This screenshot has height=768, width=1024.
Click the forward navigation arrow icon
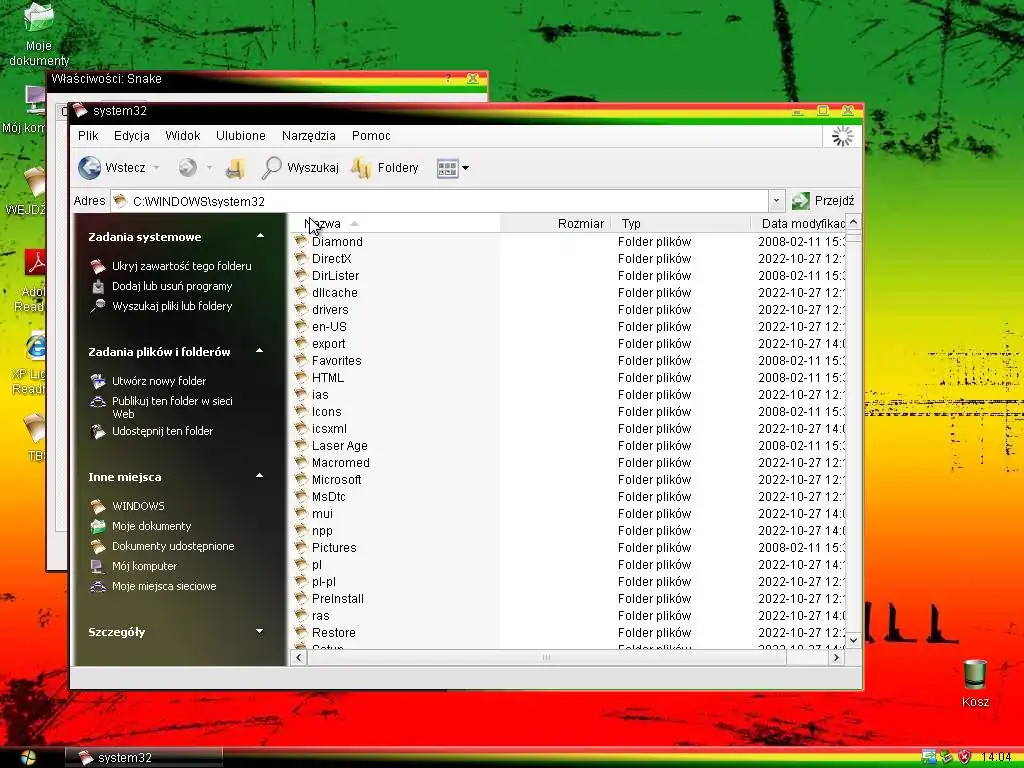[x=187, y=168]
